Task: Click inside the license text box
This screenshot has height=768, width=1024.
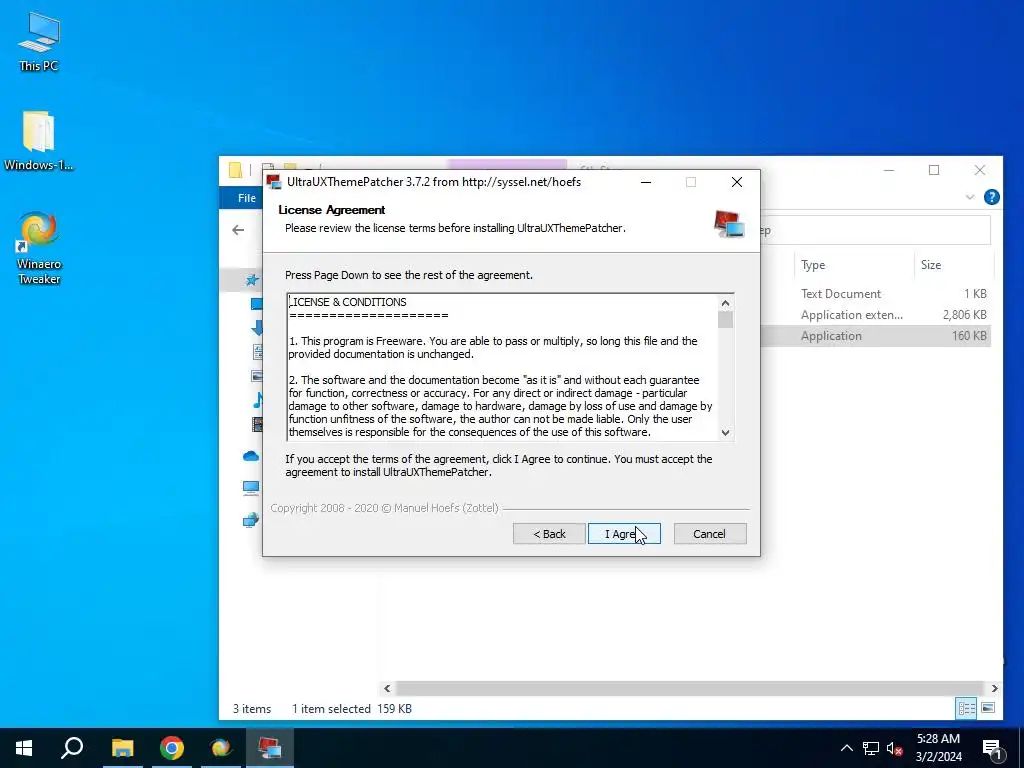Action: (x=503, y=367)
